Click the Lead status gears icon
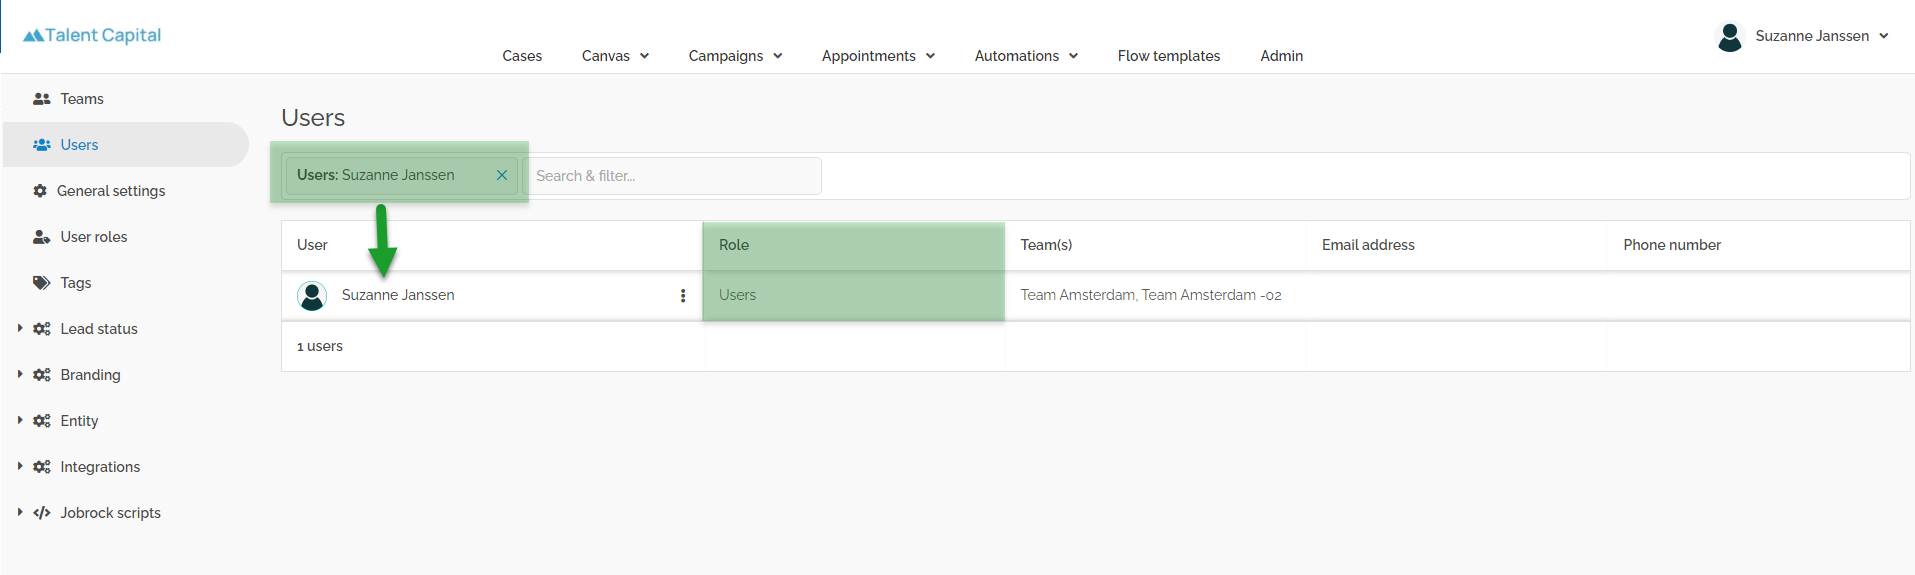This screenshot has width=1915, height=575. pyautogui.click(x=42, y=329)
